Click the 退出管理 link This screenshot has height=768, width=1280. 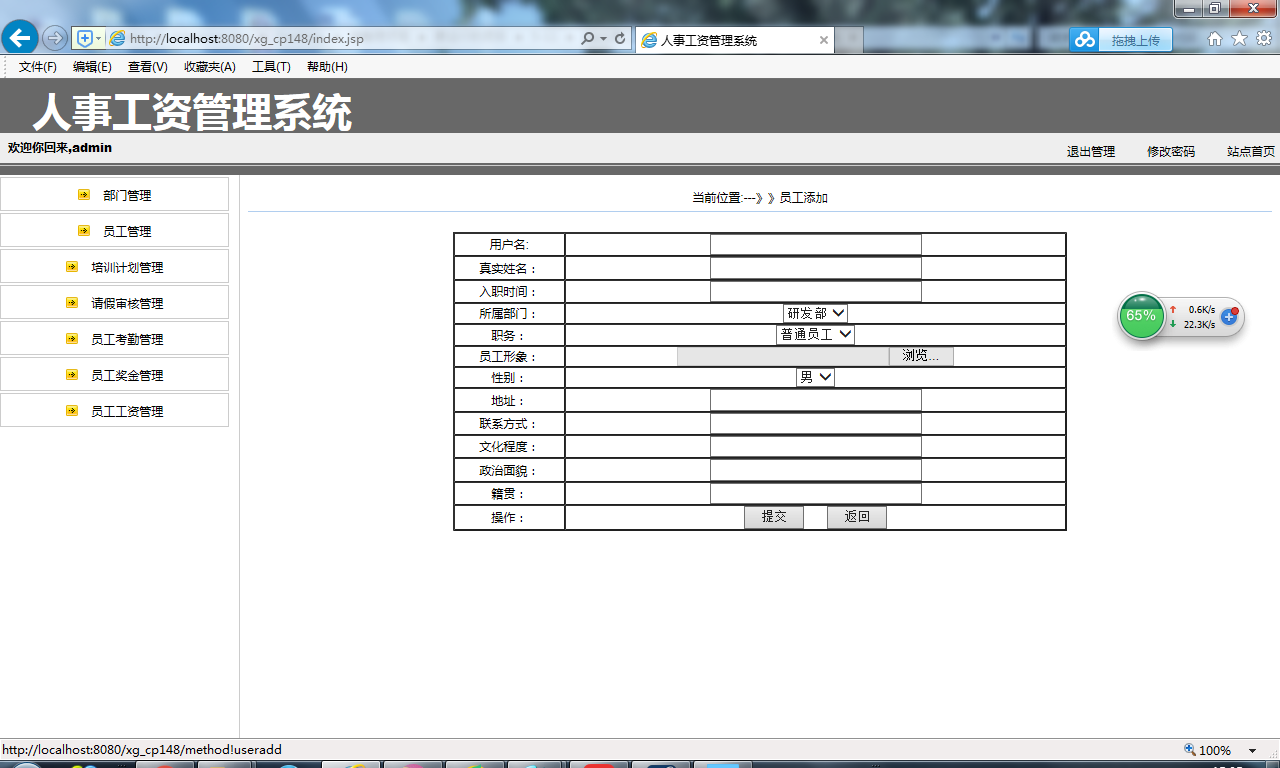1091,152
